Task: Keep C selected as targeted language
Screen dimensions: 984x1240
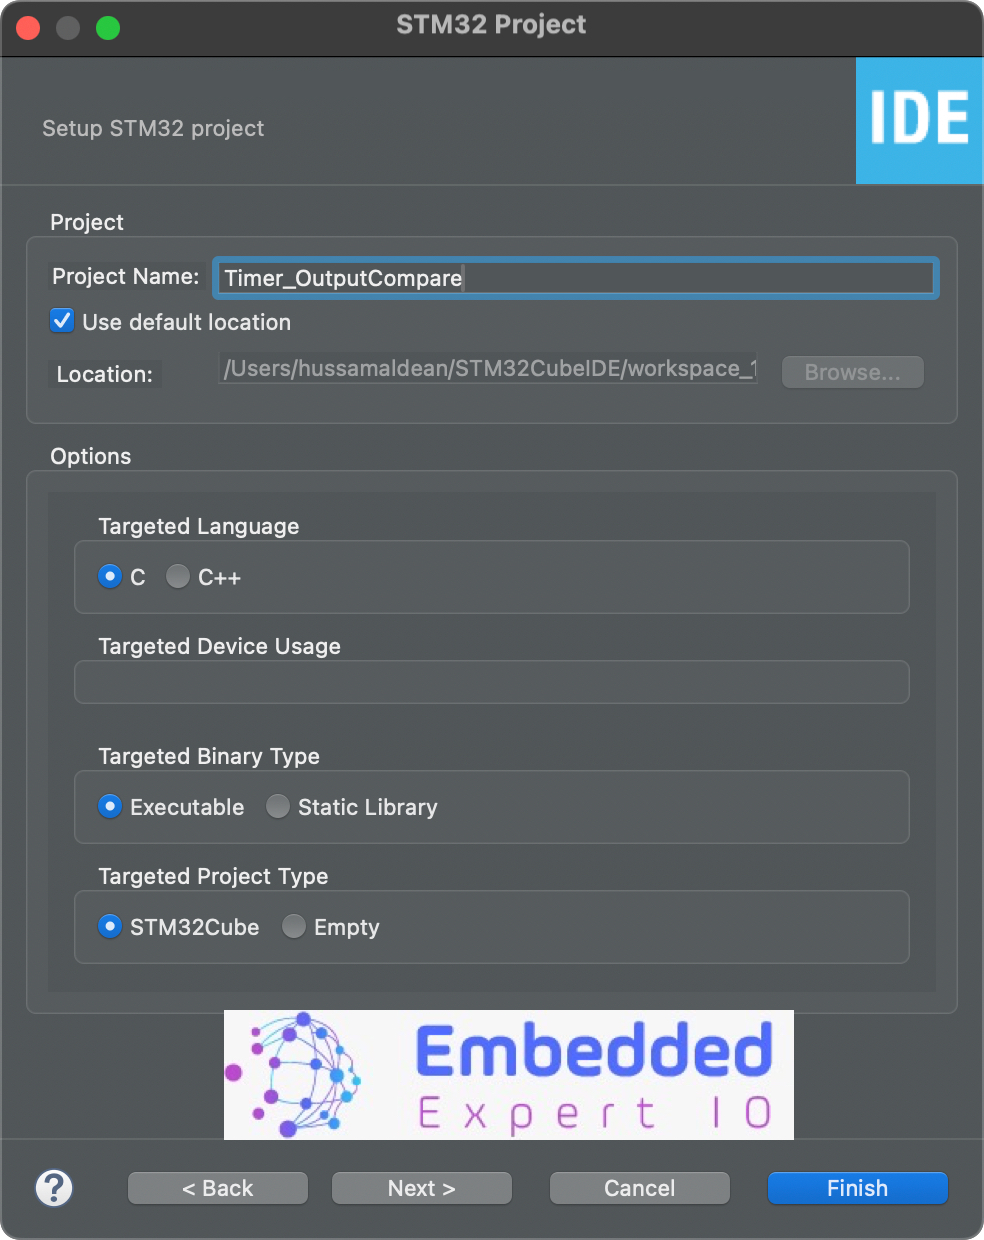Action: (109, 576)
